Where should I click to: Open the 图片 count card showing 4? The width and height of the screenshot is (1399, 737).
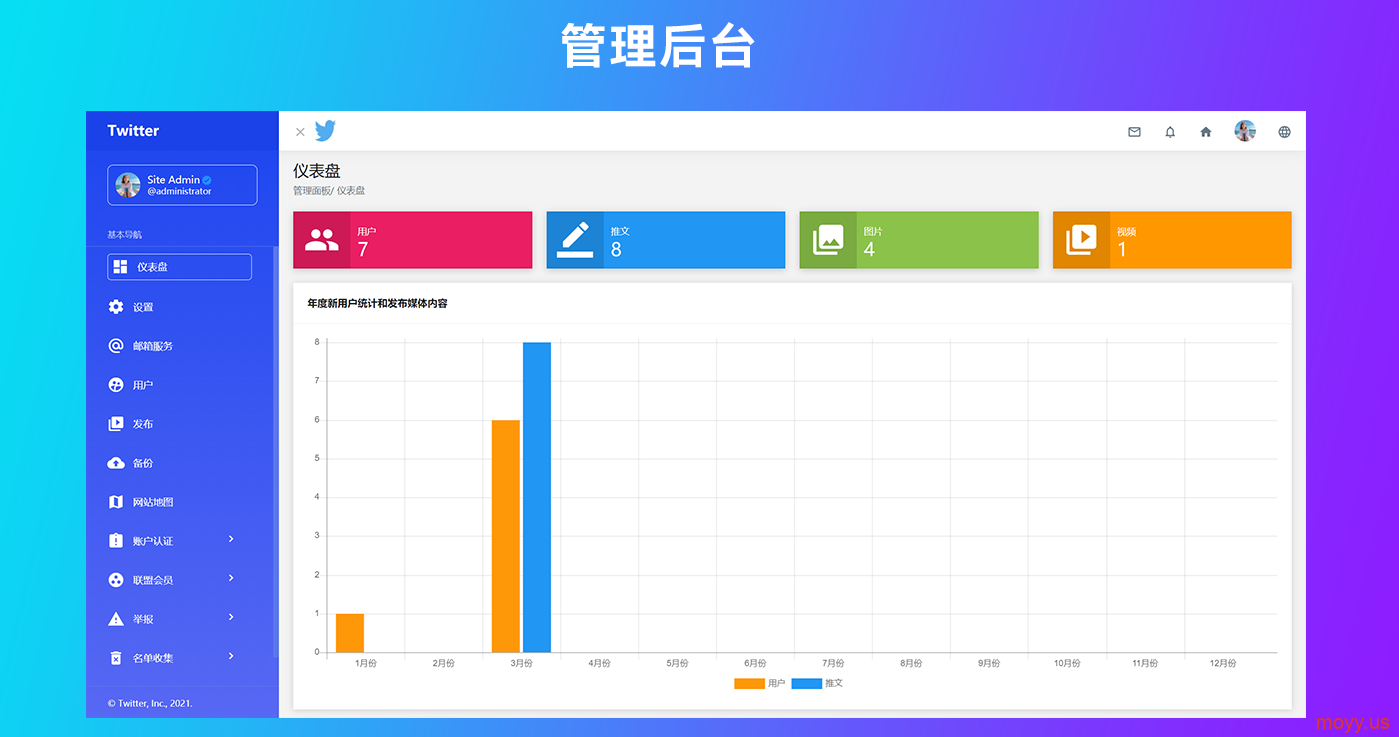[919, 240]
